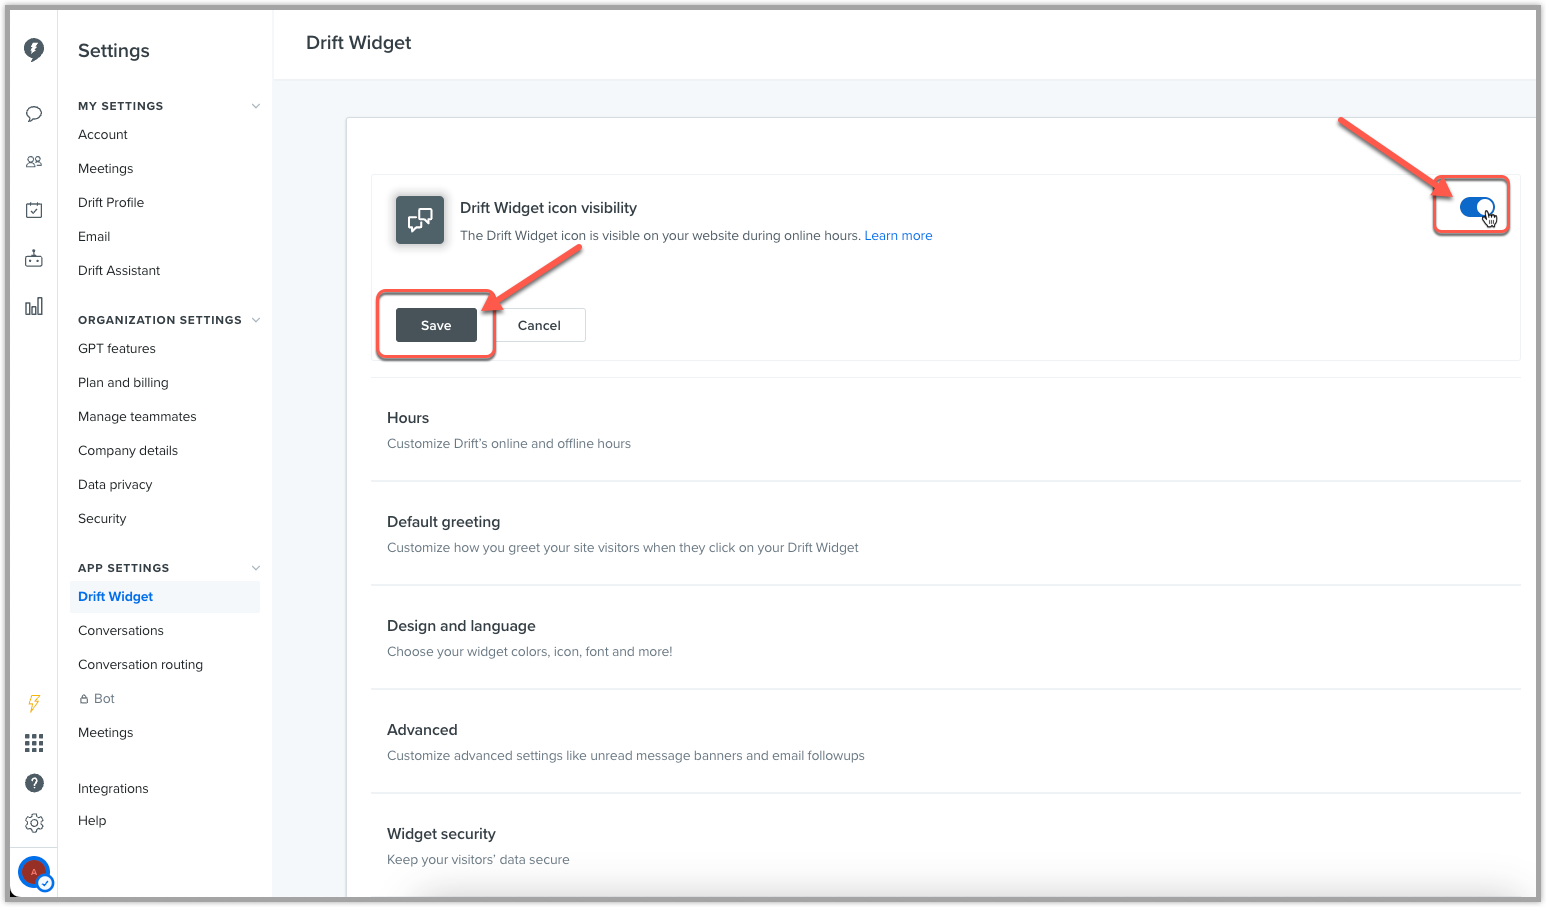
Task: Open Email settings
Action: coord(94,237)
